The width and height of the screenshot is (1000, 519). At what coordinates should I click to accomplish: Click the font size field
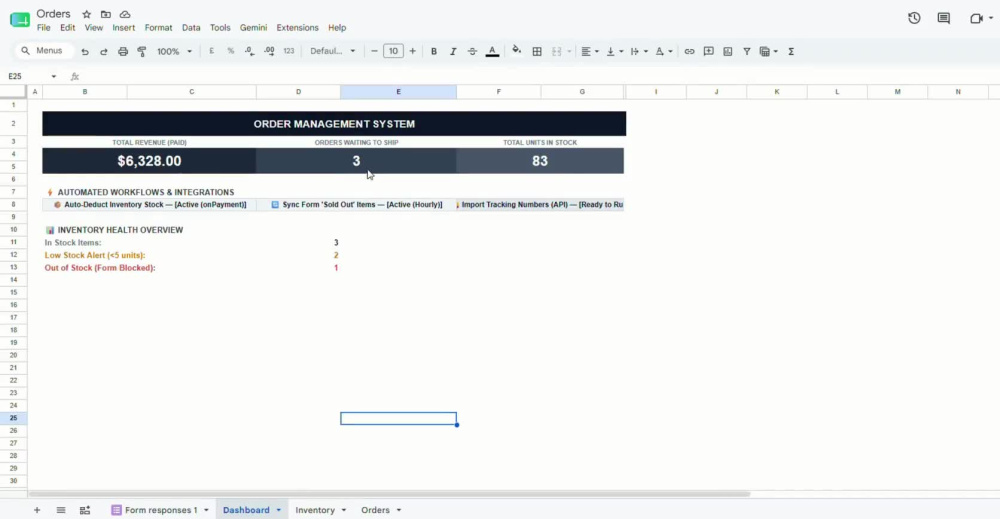393,51
